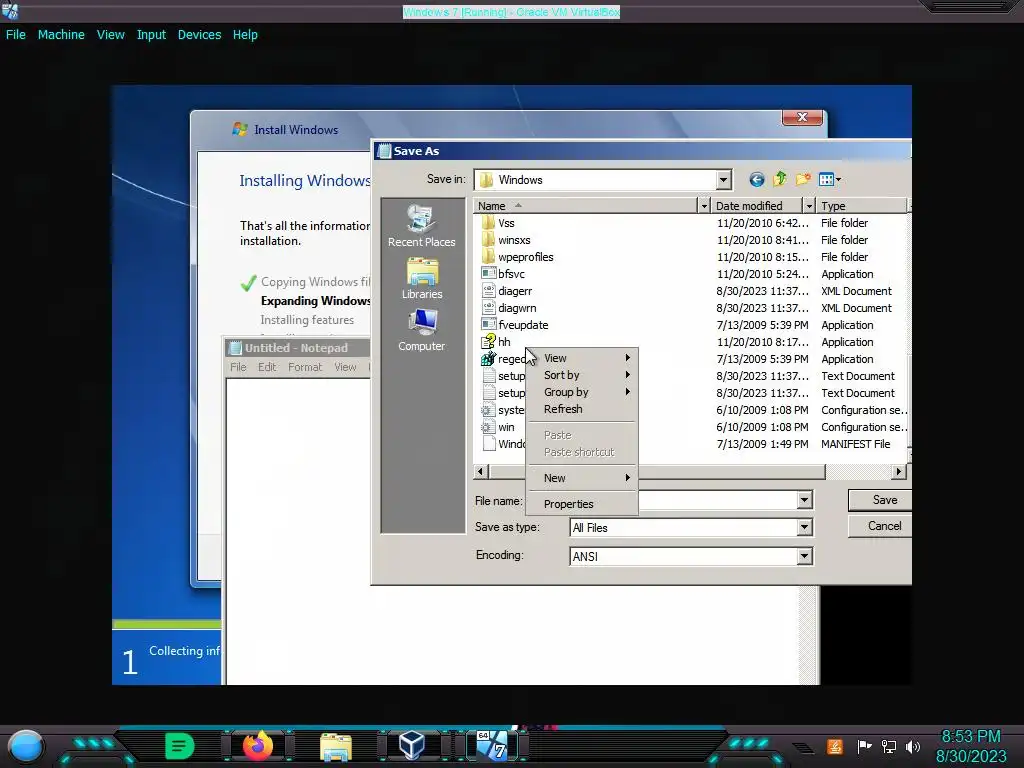Click the network tray icon
This screenshot has width=1024, height=768.
click(x=889, y=746)
